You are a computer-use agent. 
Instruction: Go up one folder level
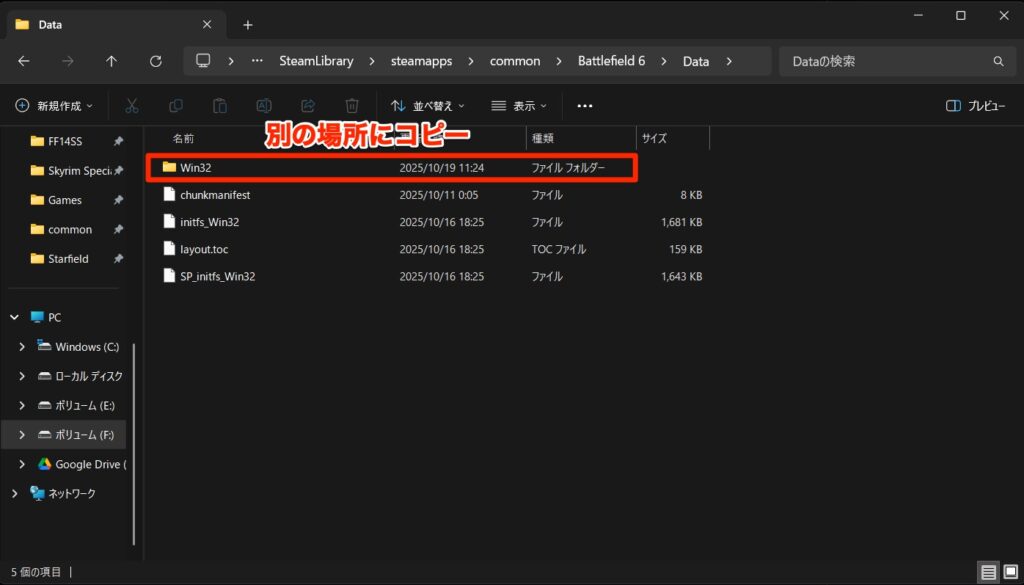111,61
